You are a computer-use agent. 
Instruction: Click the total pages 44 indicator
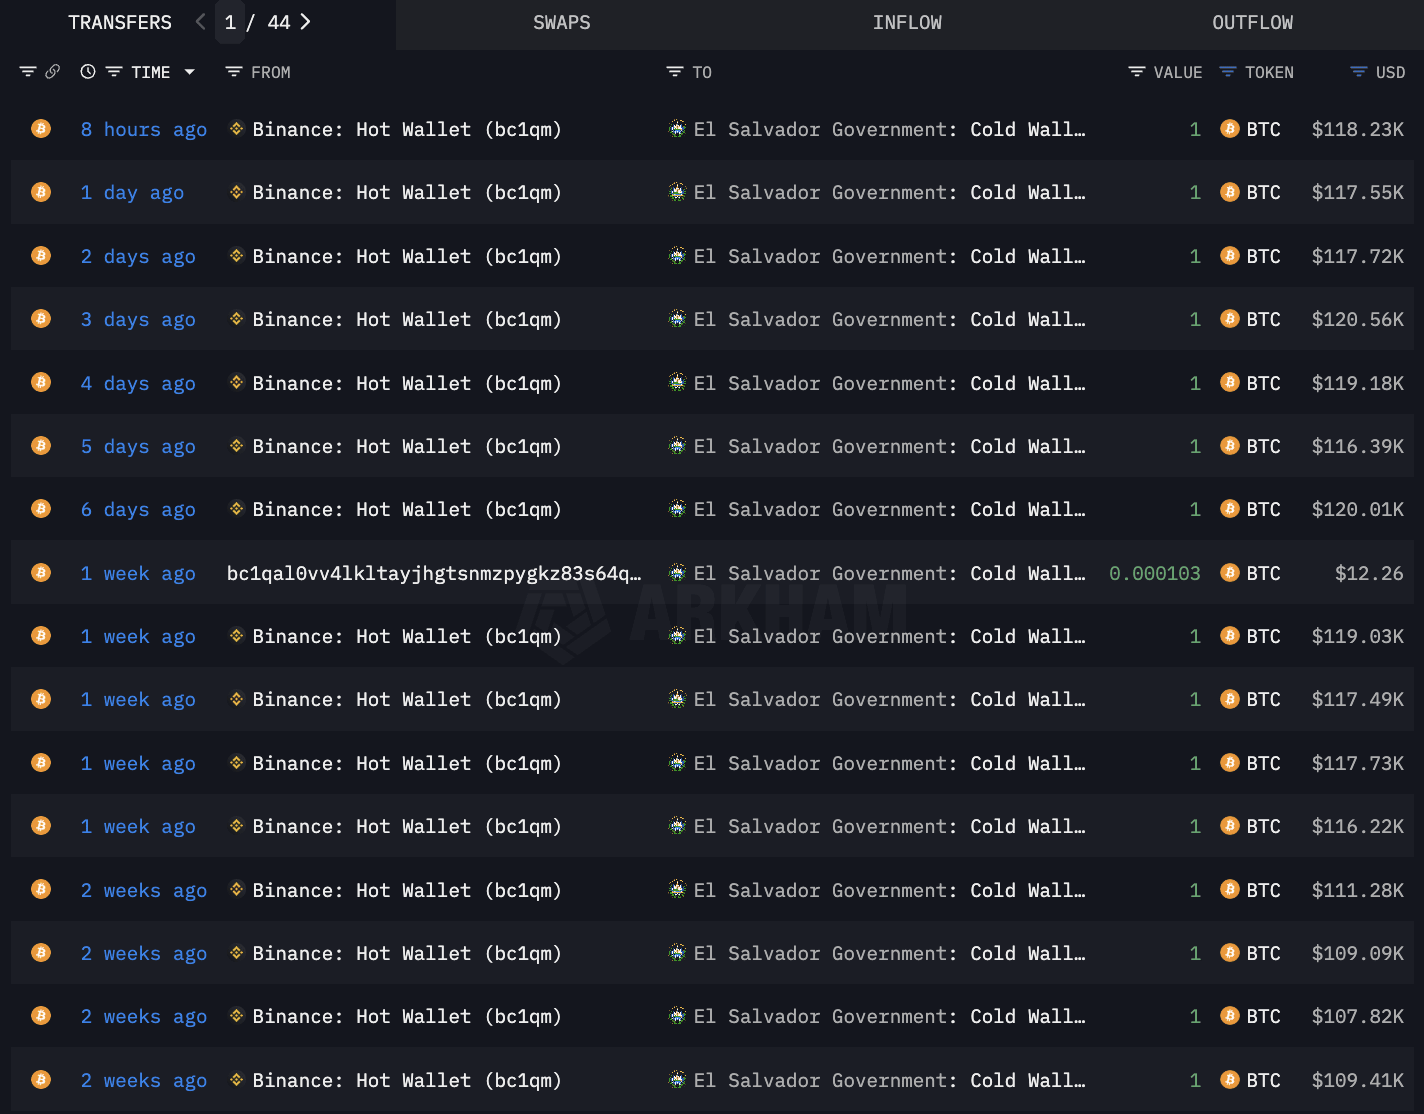click(279, 22)
